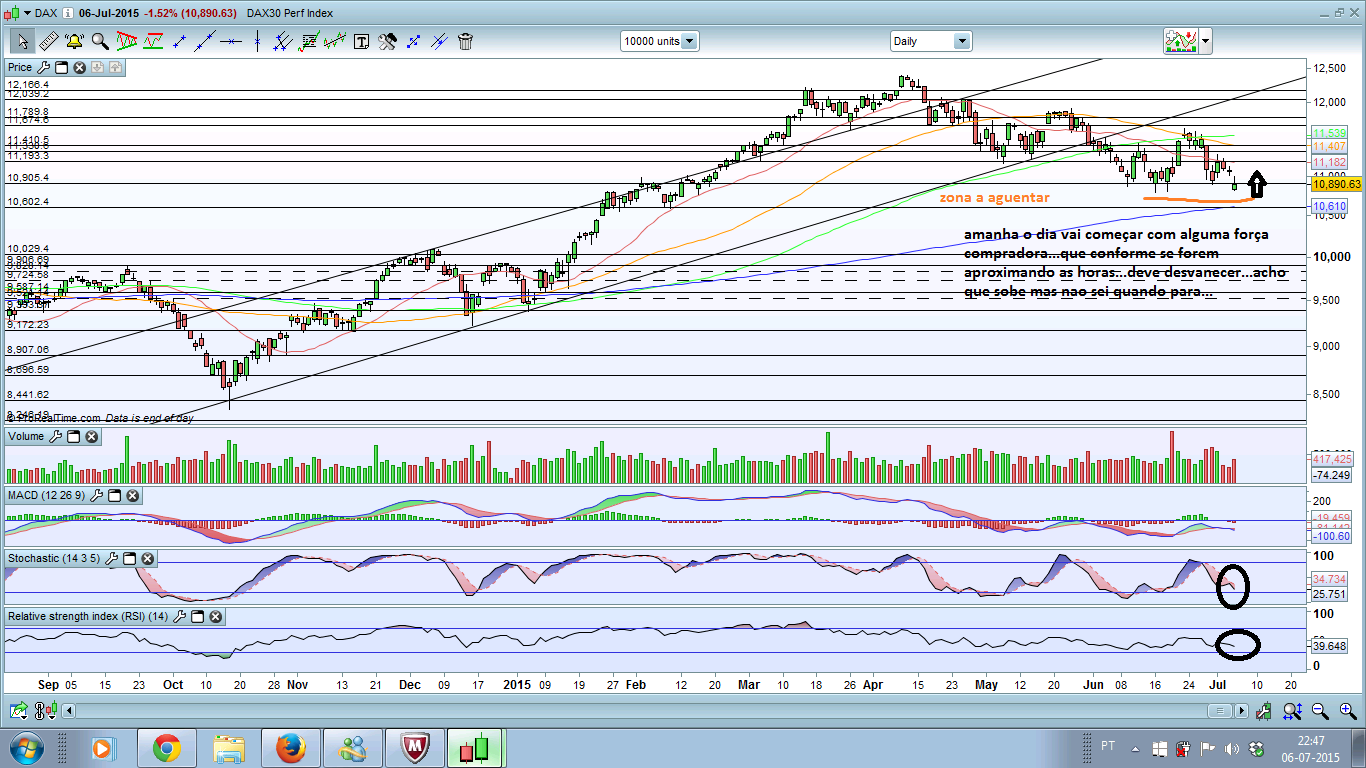Click the zoom out magnifier at bottom right
The image size is (1366, 768).
[x=1319, y=711]
